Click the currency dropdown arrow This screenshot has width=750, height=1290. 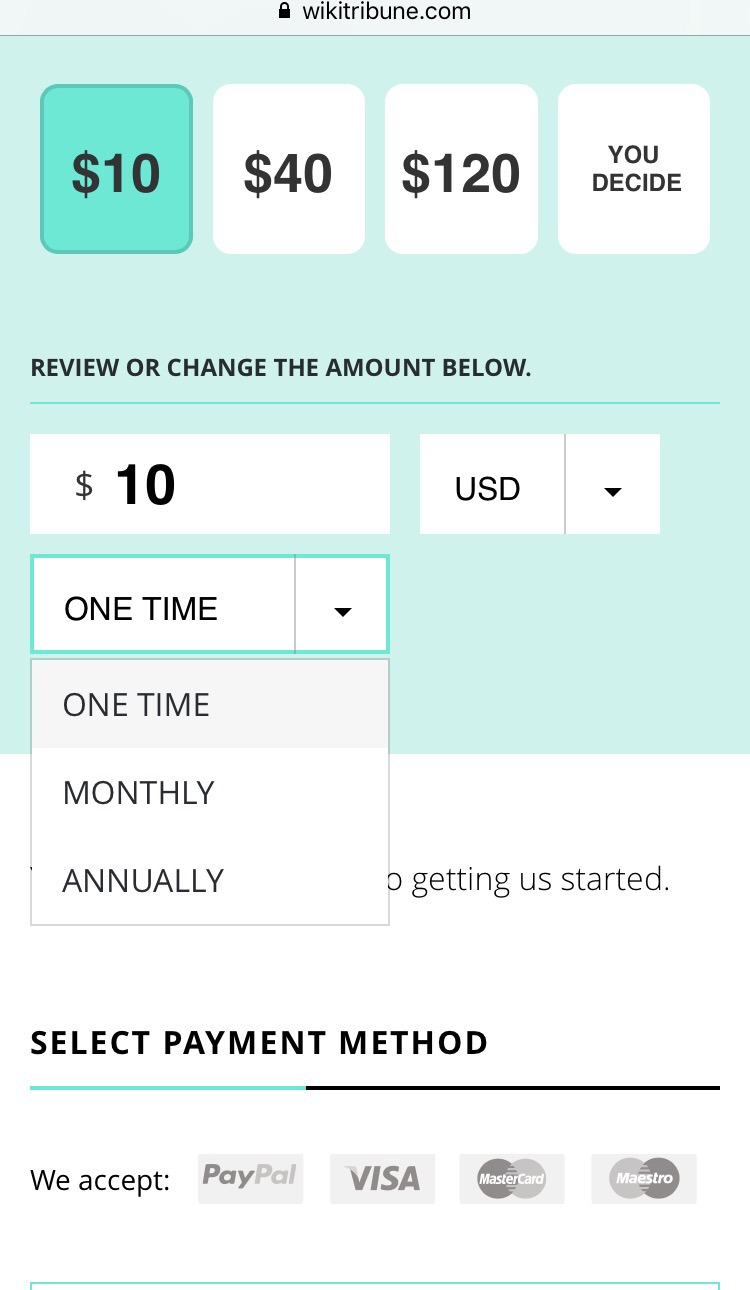tap(613, 490)
